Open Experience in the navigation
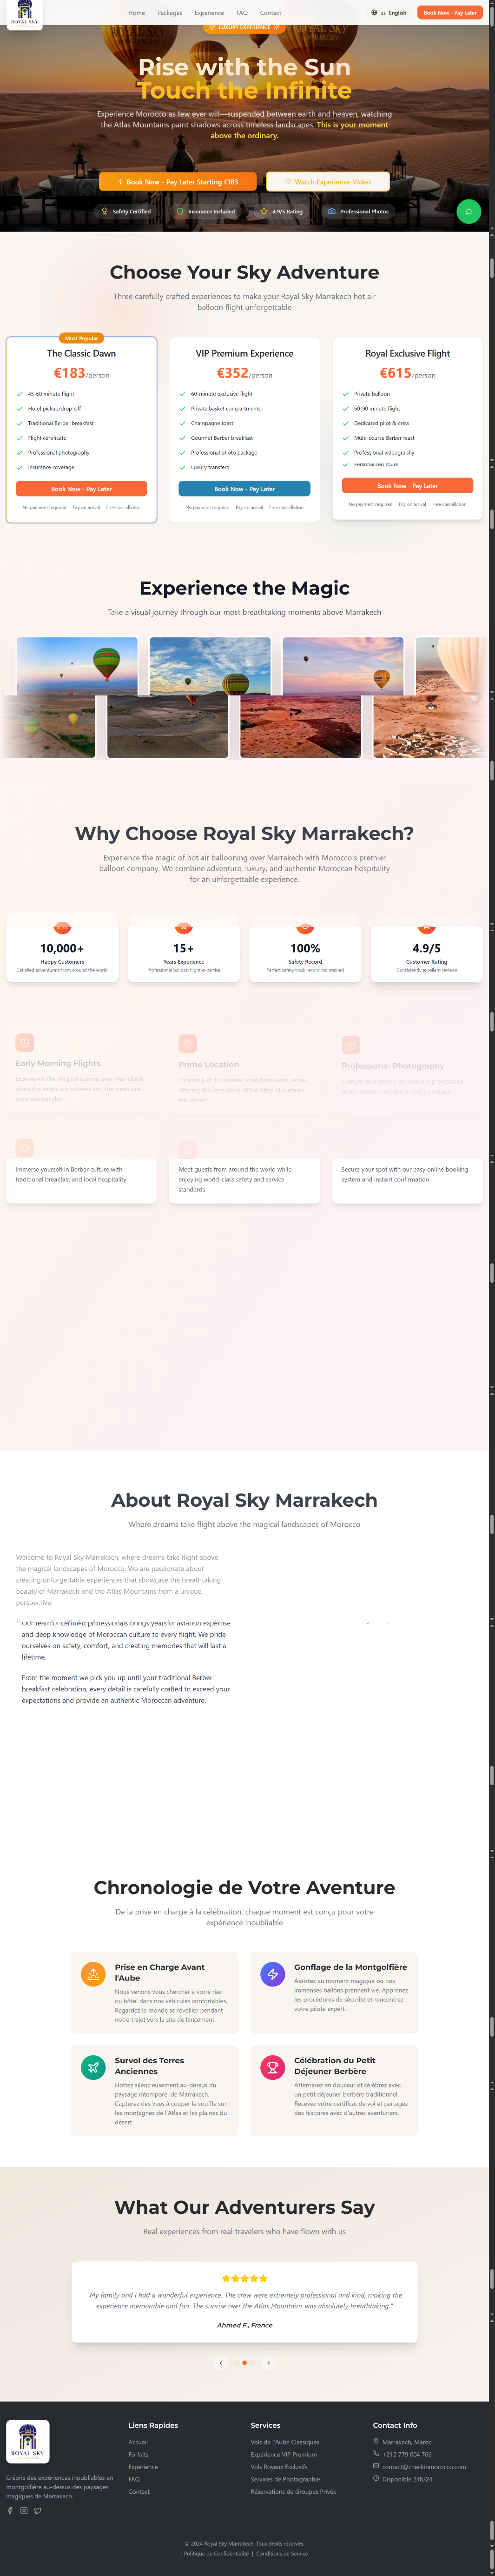495x2576 pixels. coord(209,13)
